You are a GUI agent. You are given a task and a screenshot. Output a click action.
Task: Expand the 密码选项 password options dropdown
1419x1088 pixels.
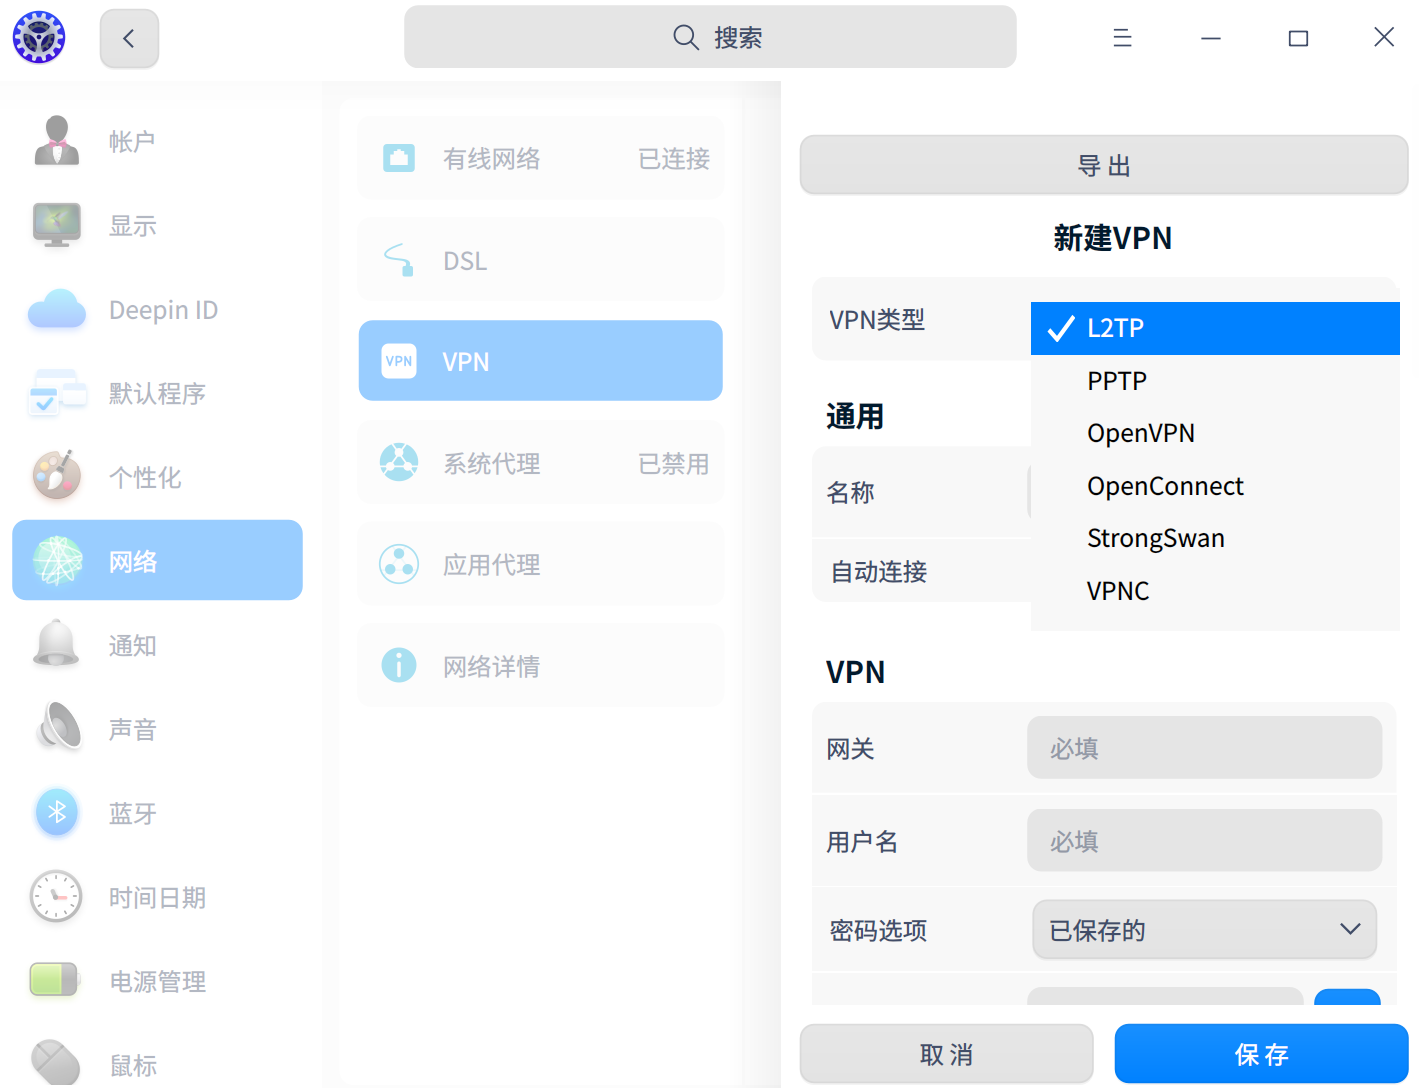[x=1204, y=930]
